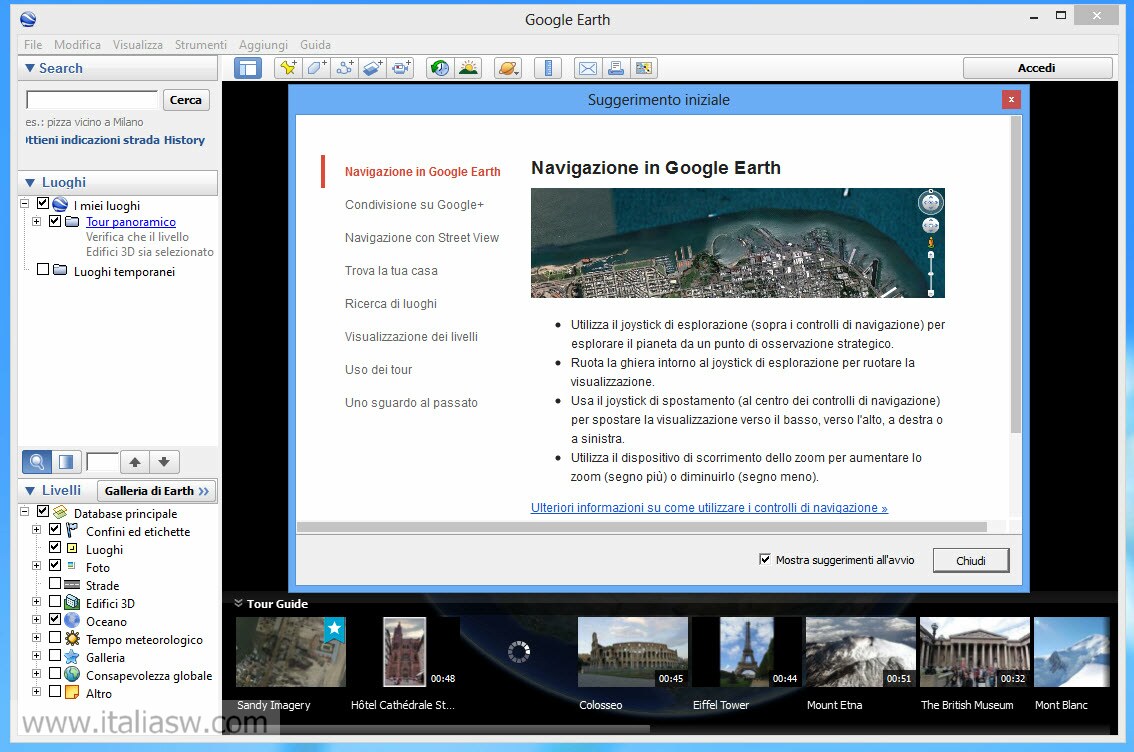Screen dimensions: 1134x752
Task: Open the File menu
Action: [x=33, y=45]
